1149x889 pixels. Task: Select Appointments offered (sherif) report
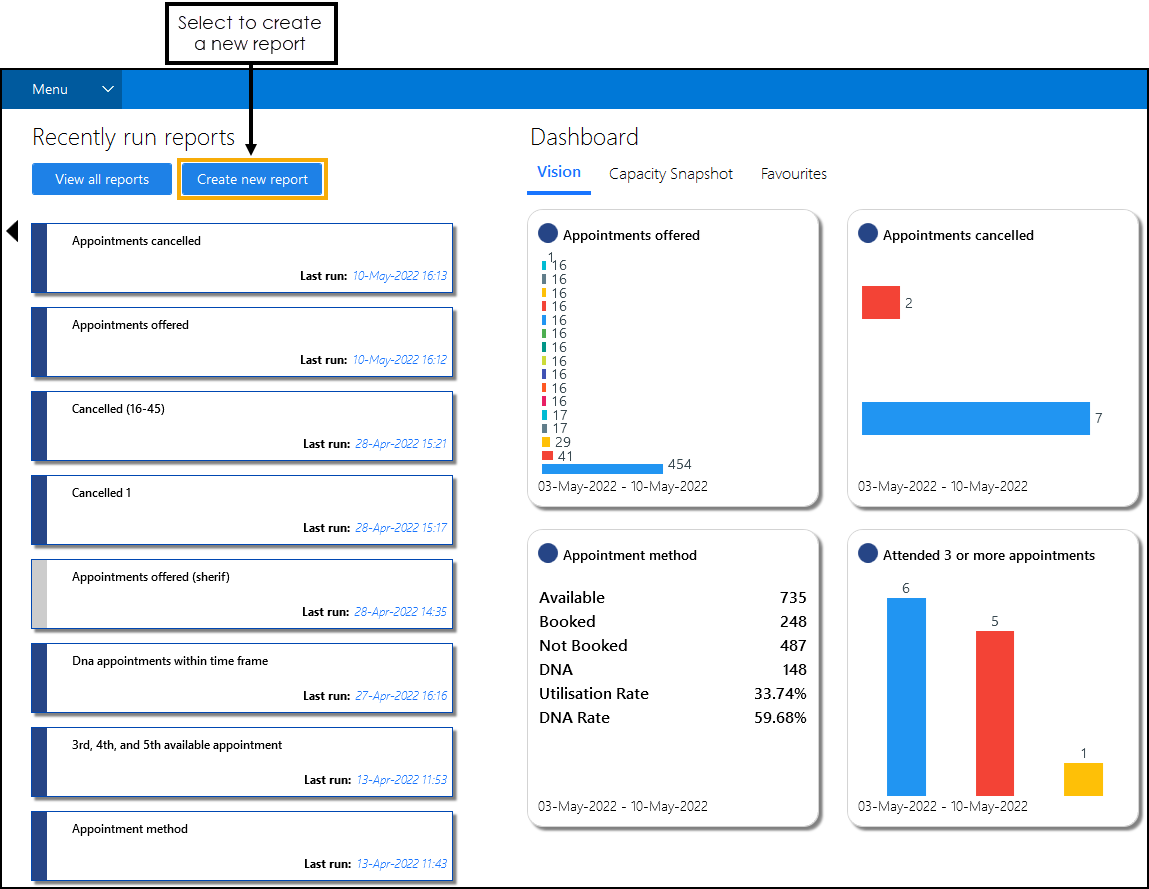point(243,594)
